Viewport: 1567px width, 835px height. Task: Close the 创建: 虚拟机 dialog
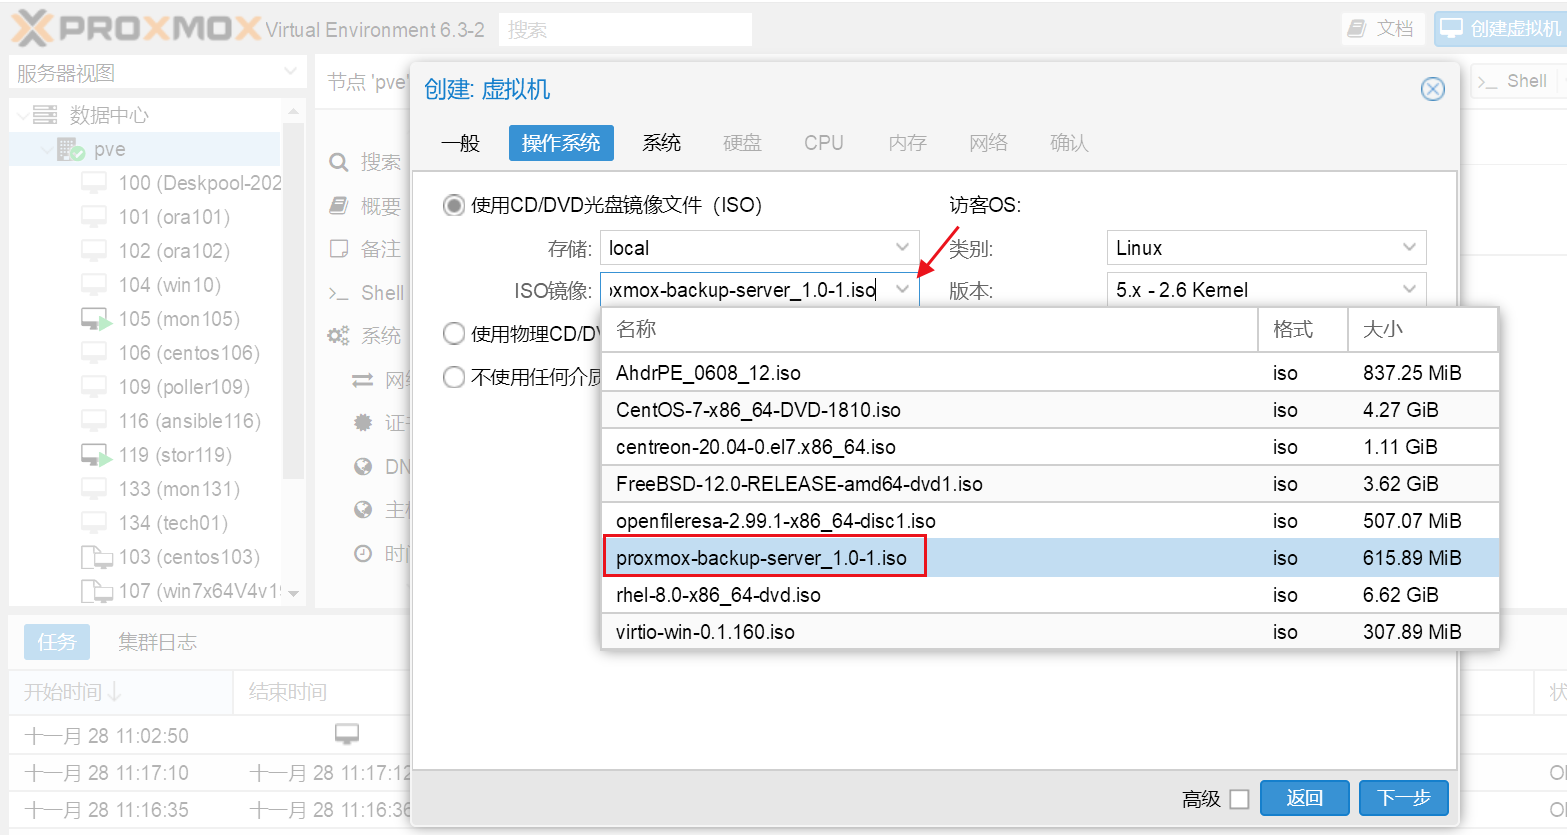click(x=1433, y=89)
